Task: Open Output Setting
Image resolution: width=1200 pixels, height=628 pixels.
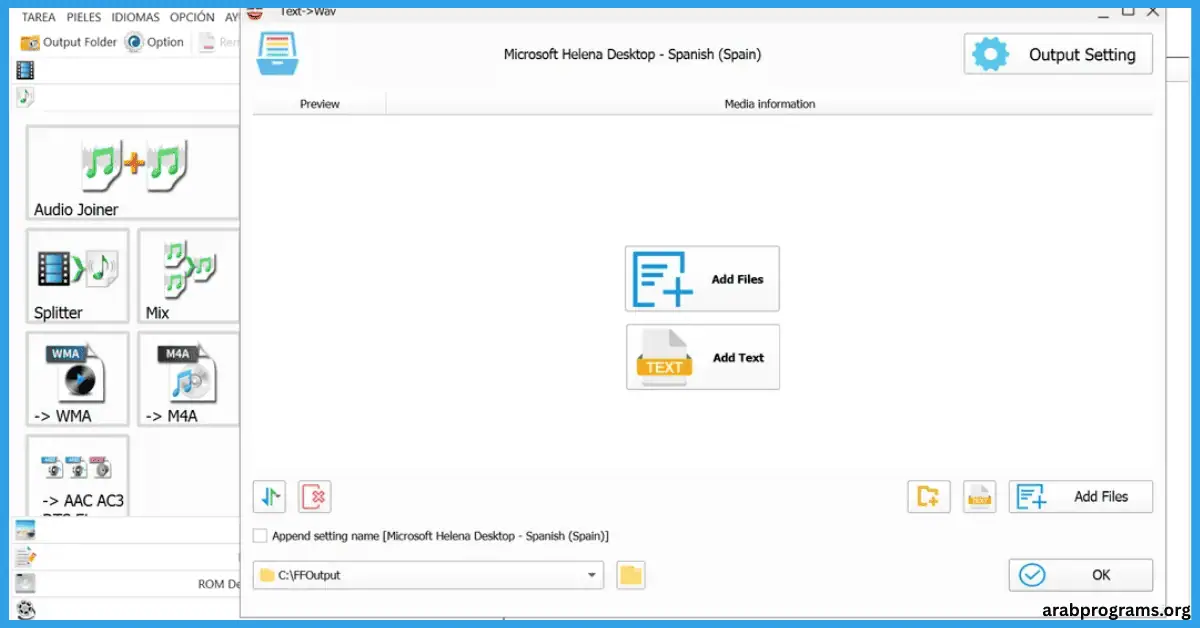Action: (1058, 54)
